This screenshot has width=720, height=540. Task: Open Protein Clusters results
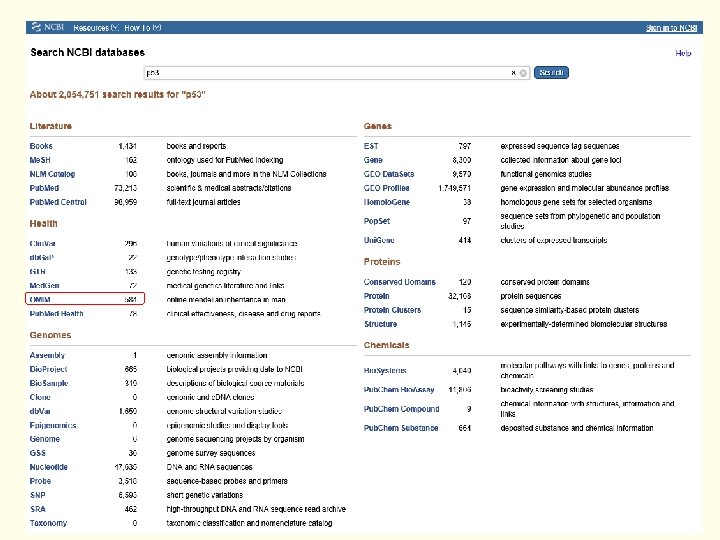[x=392, y=310]
